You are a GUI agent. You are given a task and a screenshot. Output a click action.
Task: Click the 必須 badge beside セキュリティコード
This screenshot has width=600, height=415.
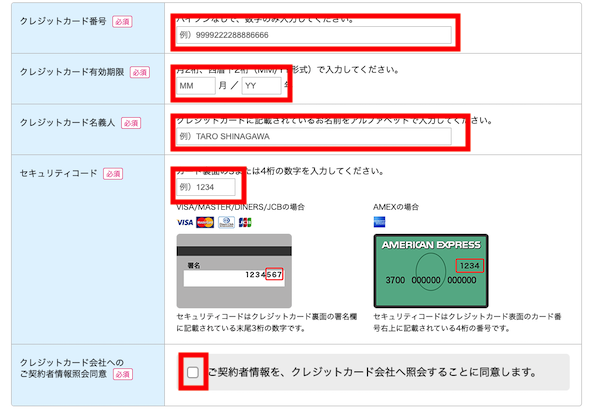tap(113, 174)
